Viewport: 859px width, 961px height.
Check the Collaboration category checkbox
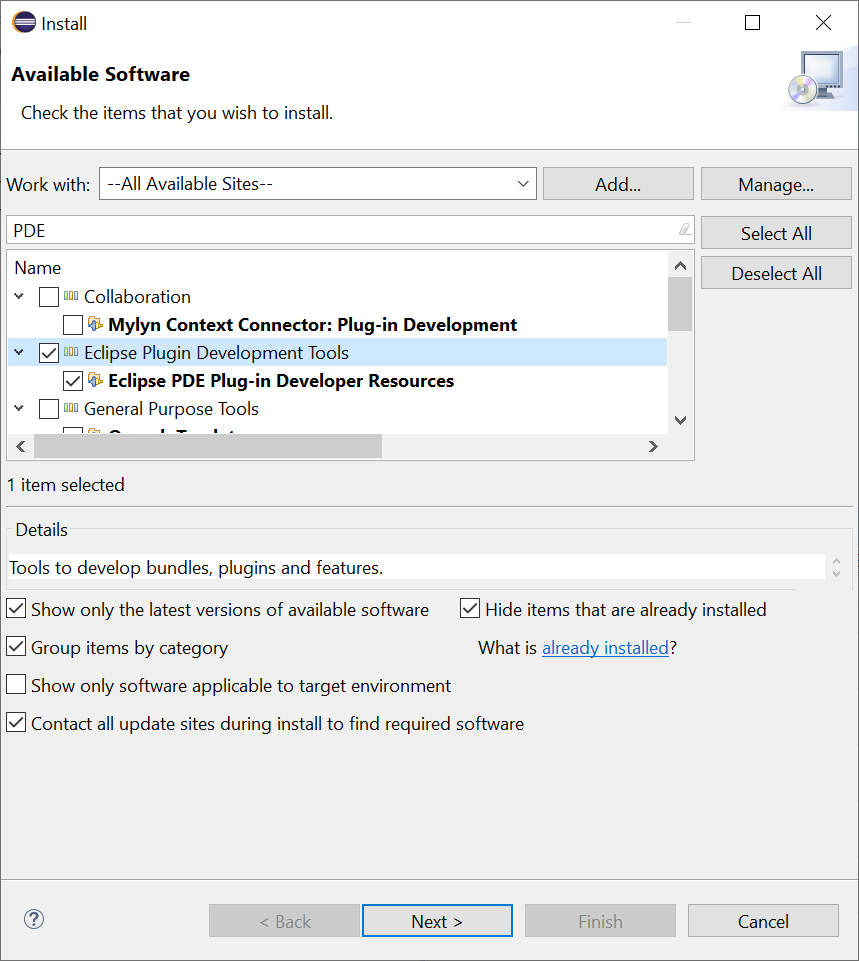[49, 297]
